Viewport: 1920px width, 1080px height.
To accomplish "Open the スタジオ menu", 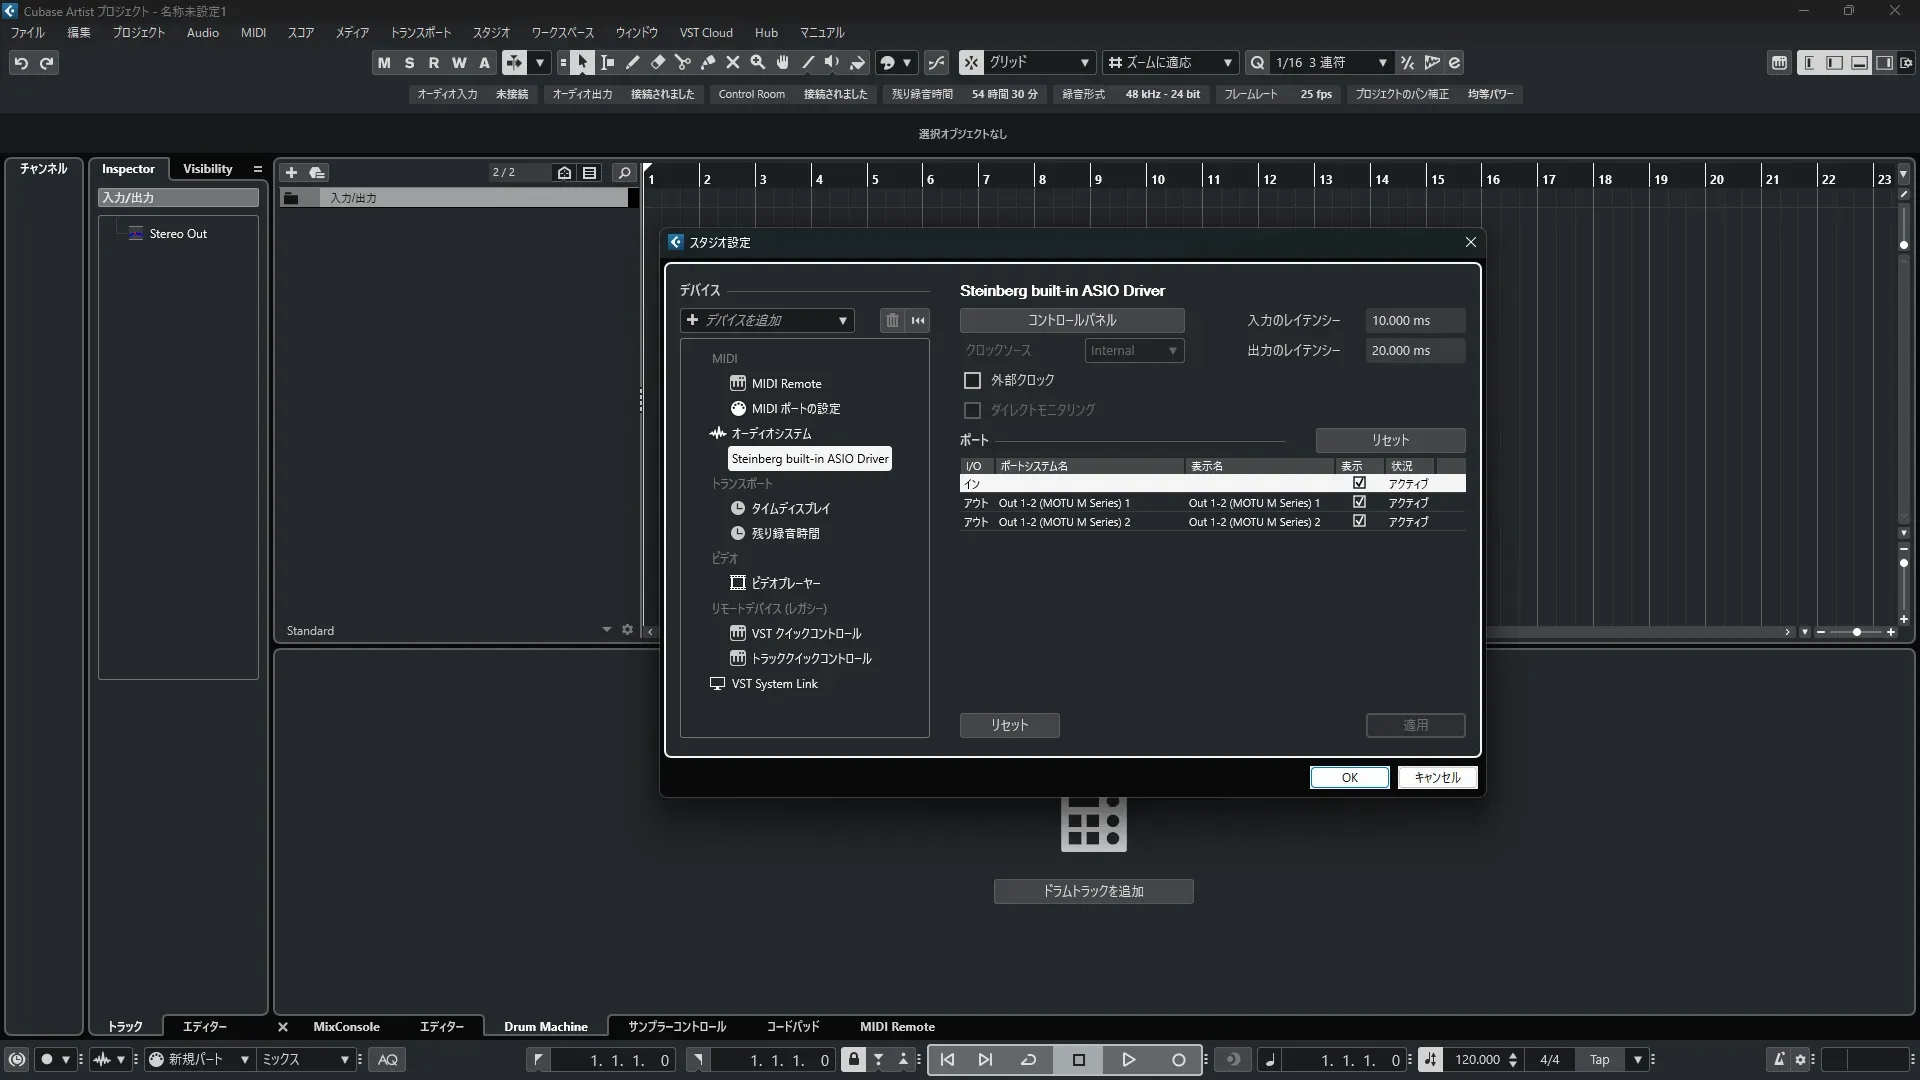I will 491,32.
